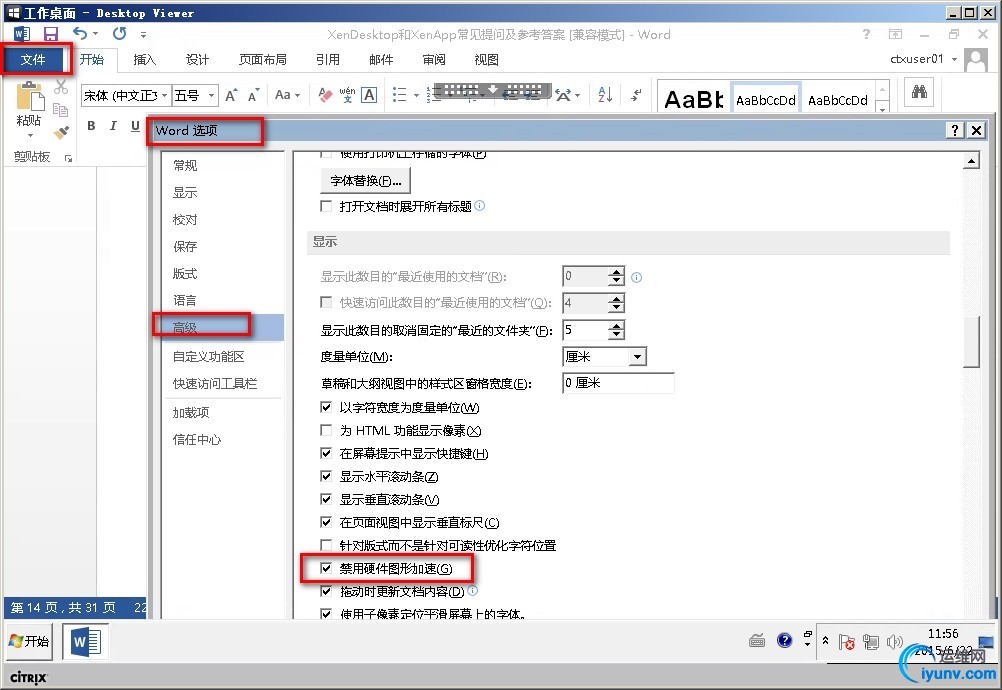Select 显示 in Word Options sidebar
Viewport: 1002px width, 690px height.
pos(221,192)
